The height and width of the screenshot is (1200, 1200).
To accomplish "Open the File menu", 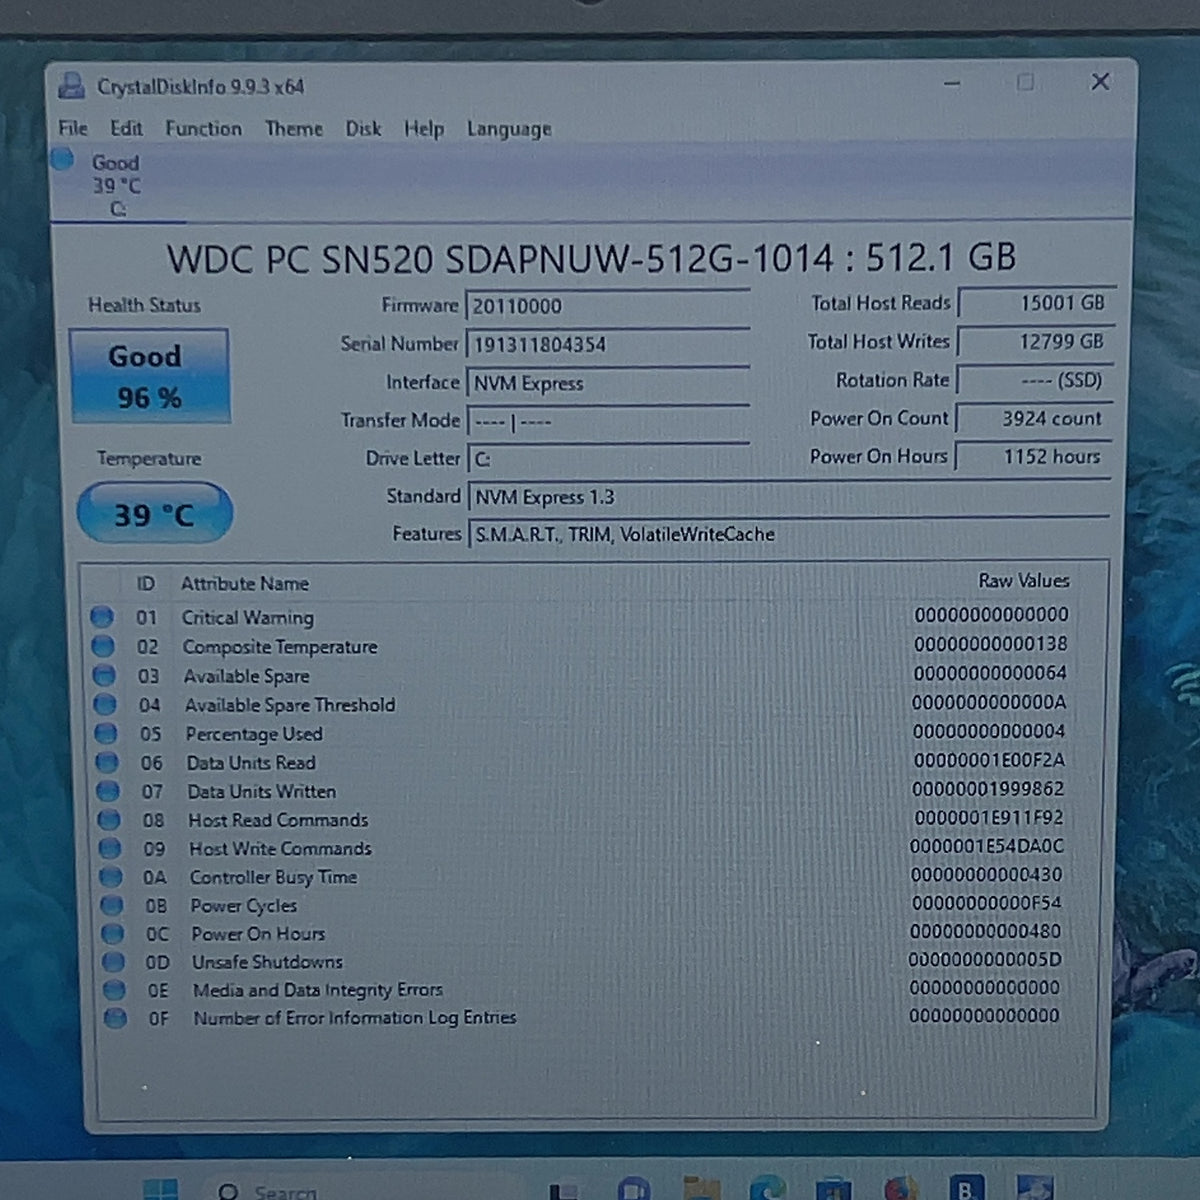I will [x=72, y=128].
